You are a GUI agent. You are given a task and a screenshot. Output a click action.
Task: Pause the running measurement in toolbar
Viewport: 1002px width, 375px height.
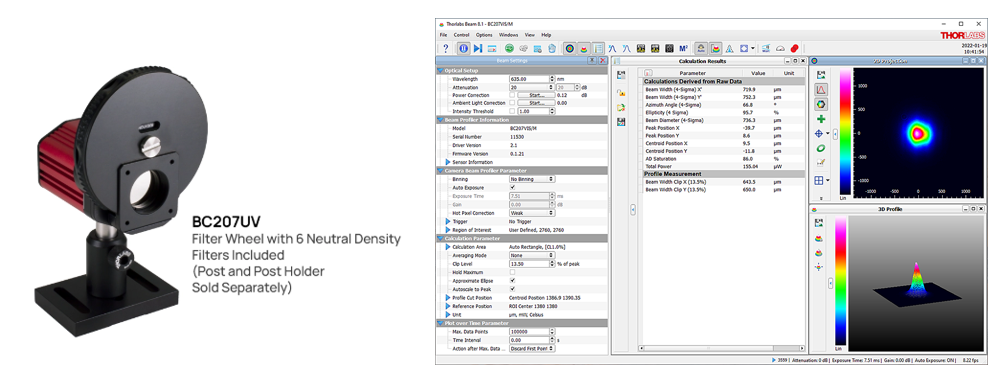463,49
